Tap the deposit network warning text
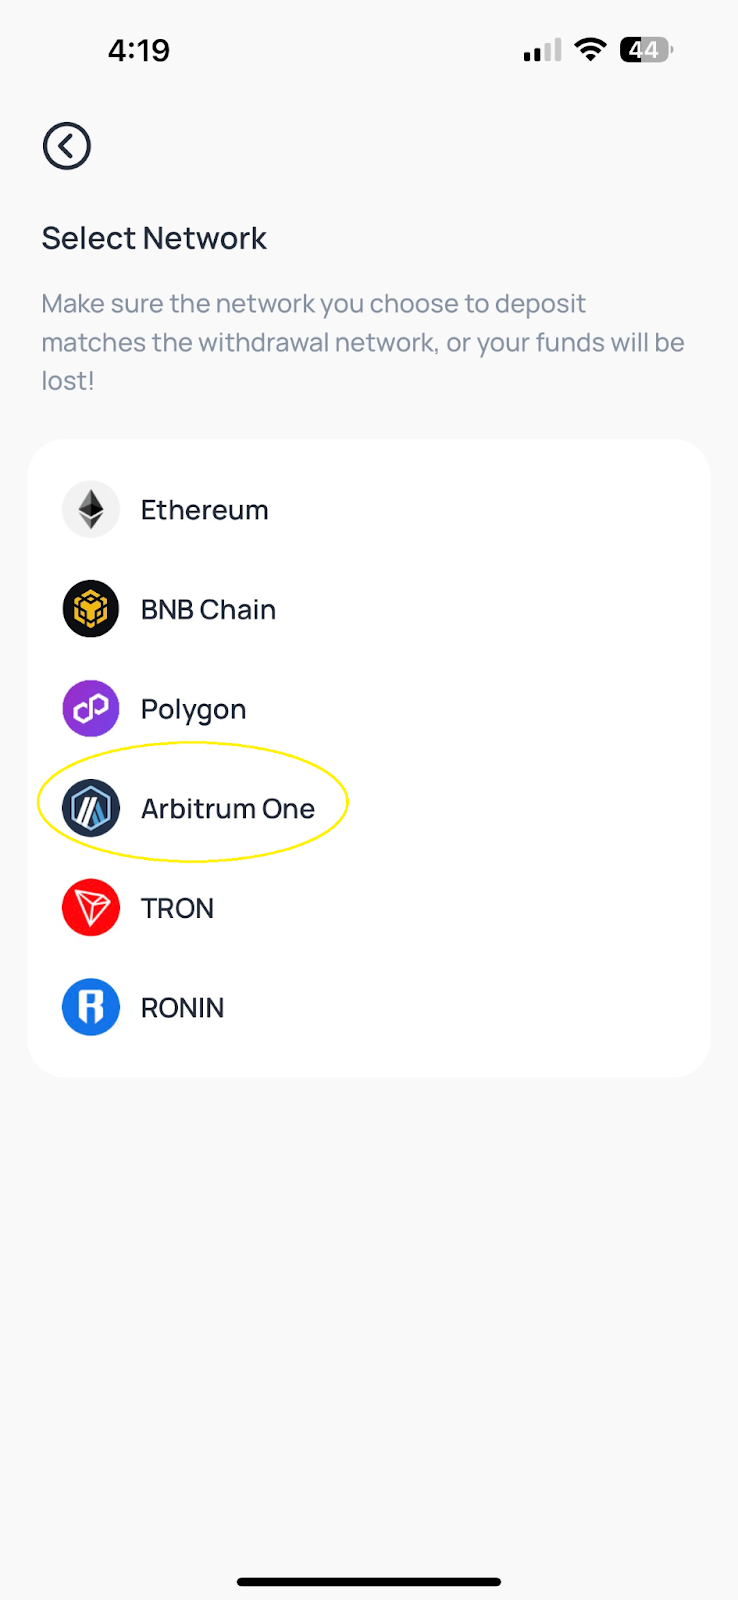Screen dimensions: 738x1600 (x=363, y=342)
